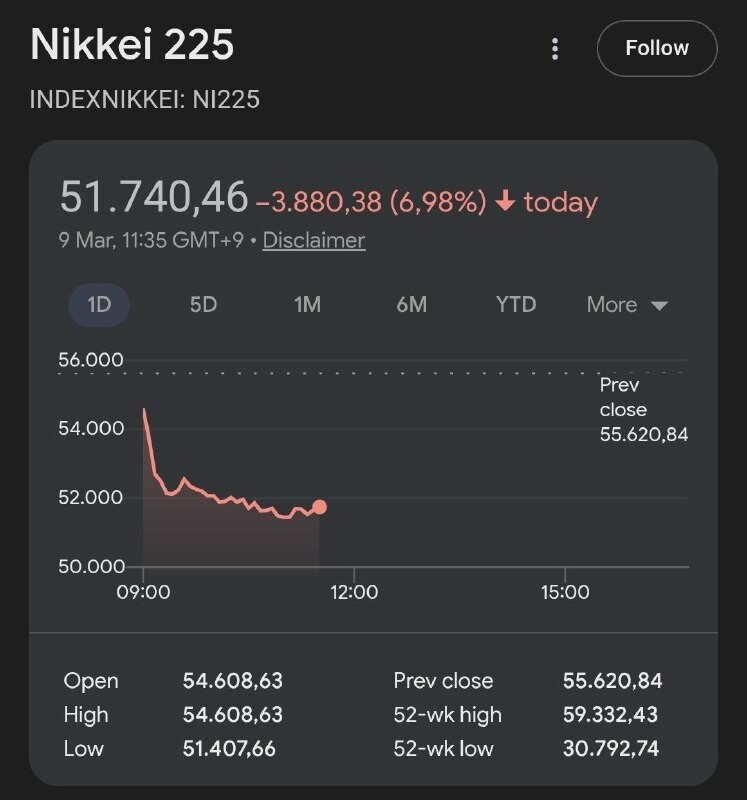The height and width of the screenshot is (800, 747).
Task: Open the three-dot more options menu
Action: coord(555,49)
